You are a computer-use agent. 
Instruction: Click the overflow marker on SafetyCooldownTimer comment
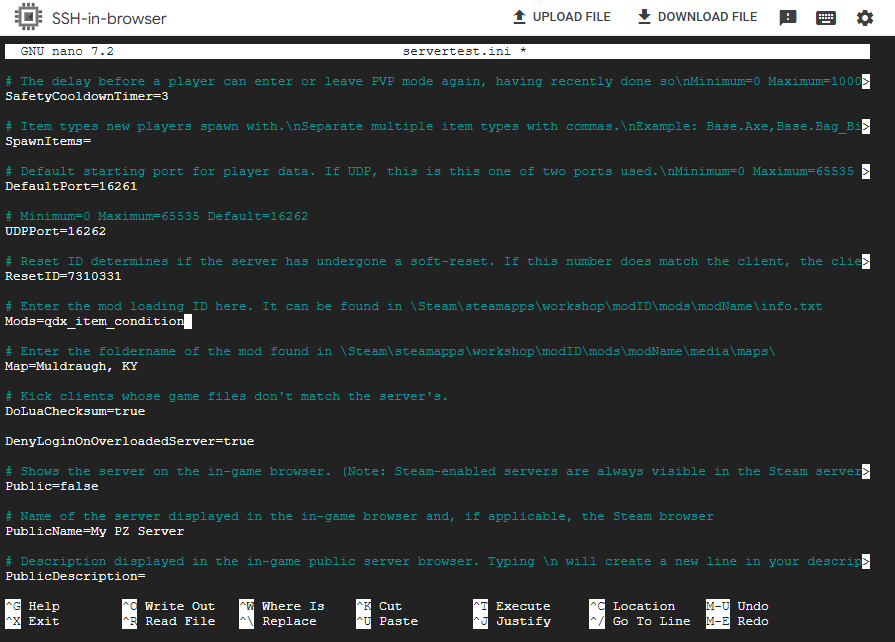tap(866, 82)
